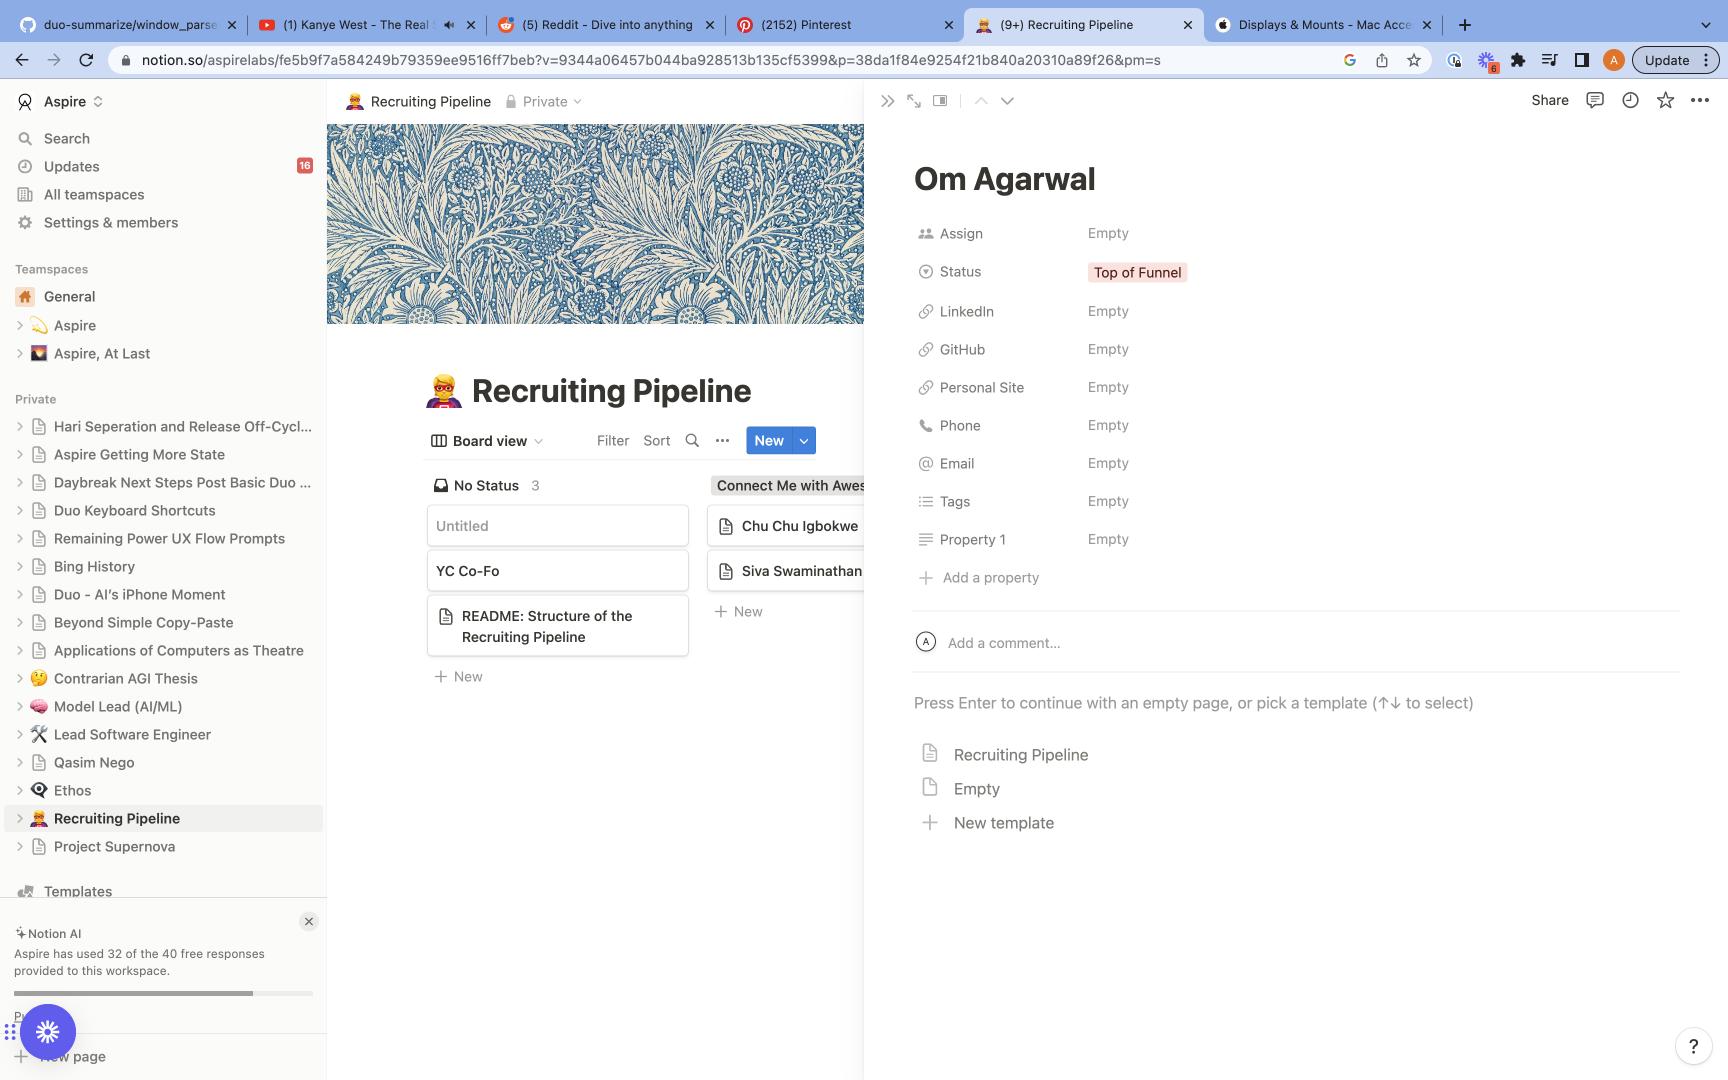Click Phone property label
The height and width of the screenshot is (1080, 1728).
[959, 425]
